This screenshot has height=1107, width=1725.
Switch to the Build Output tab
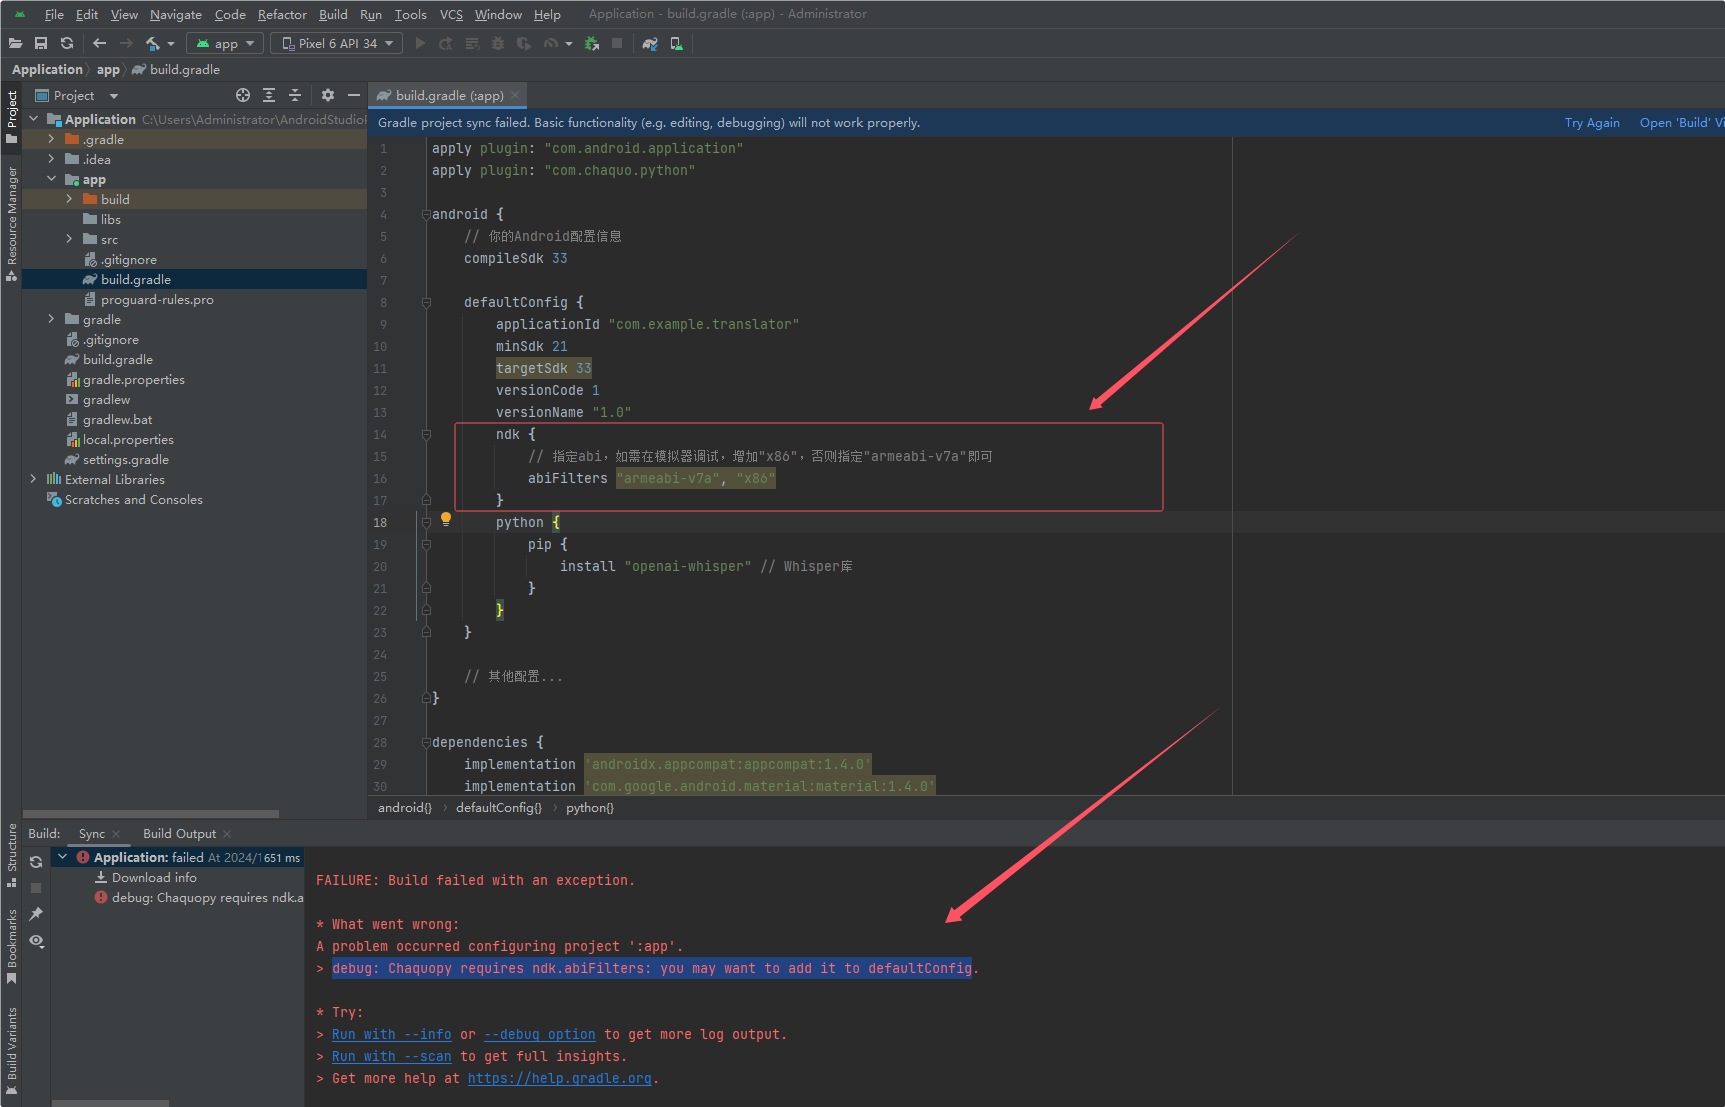click(x=180, y=833)
